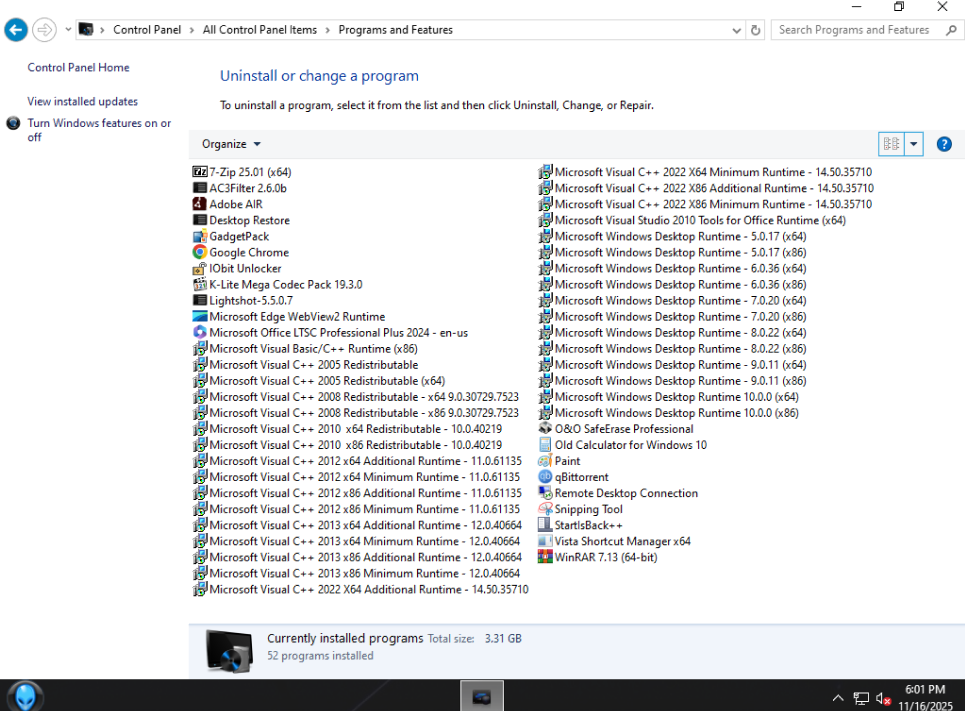The height and width of the screenshot is (711, 965).
Task: Select the Paint palette icon
Action: coord(545,460)
